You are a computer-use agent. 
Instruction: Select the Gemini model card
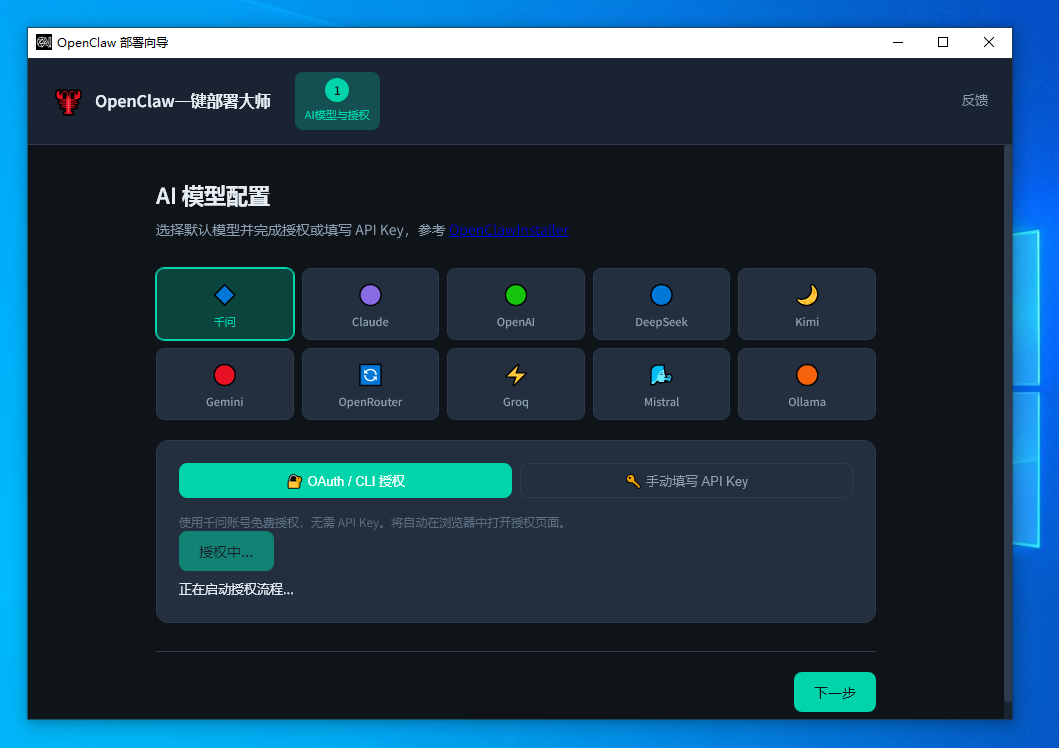tap(225, 384)
